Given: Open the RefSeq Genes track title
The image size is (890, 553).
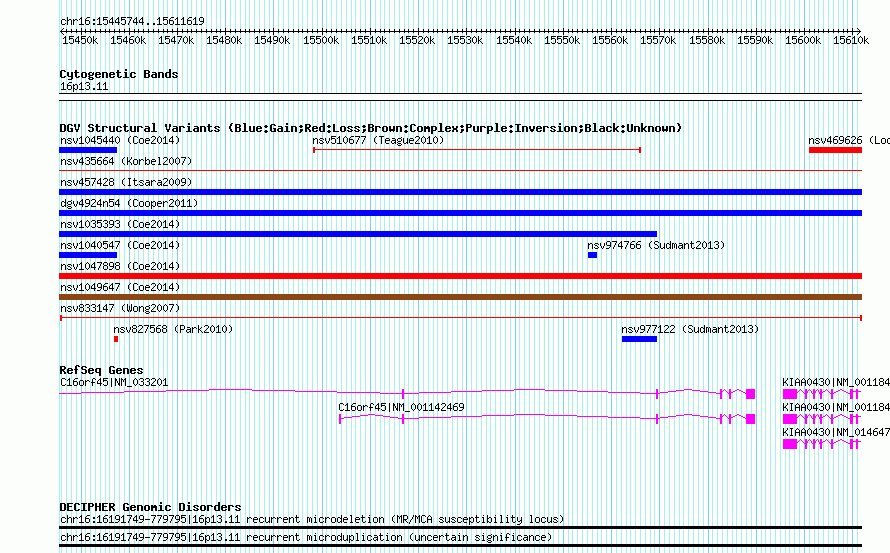Looking at the screenshot, I should coord(101,370).
